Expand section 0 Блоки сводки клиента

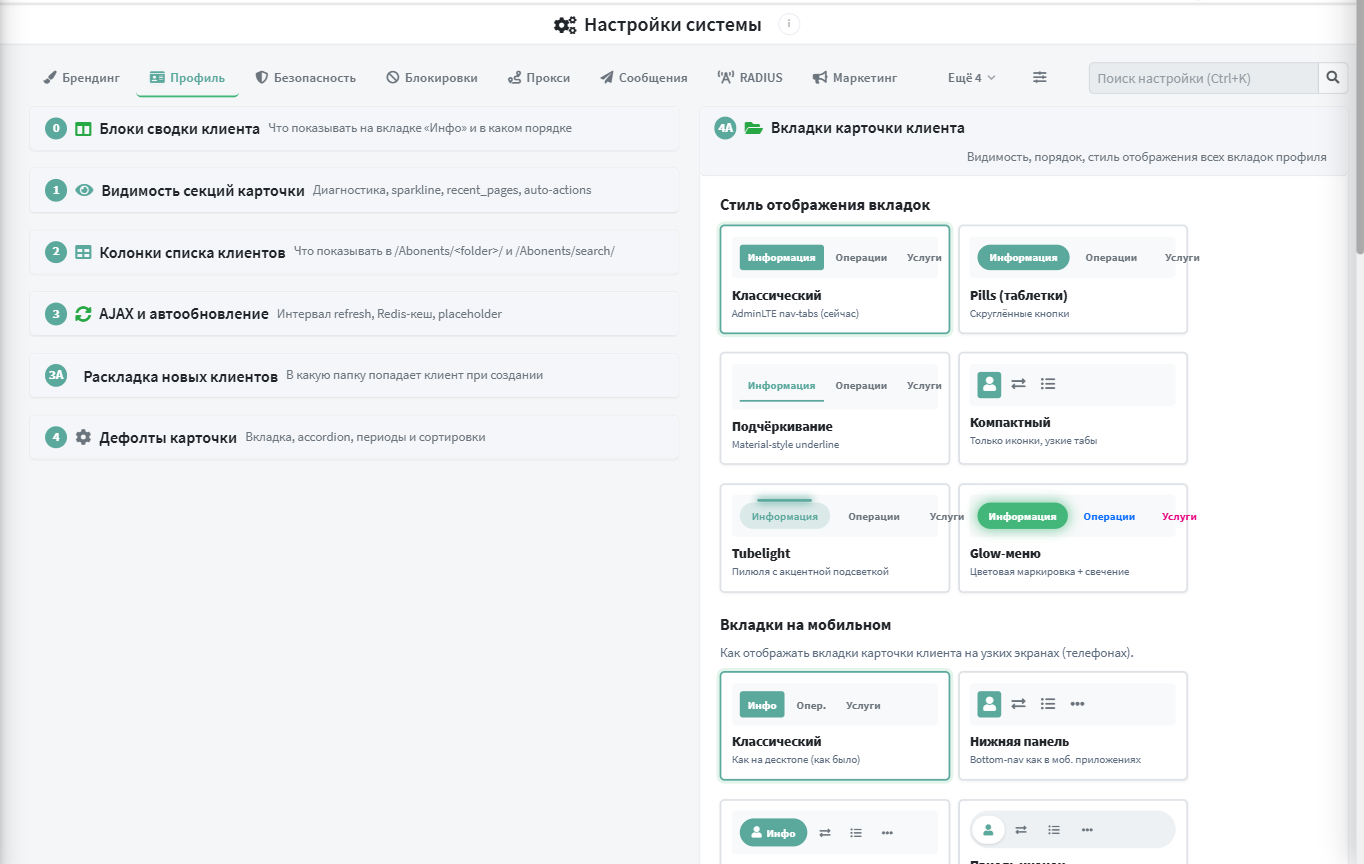point(354,128)
